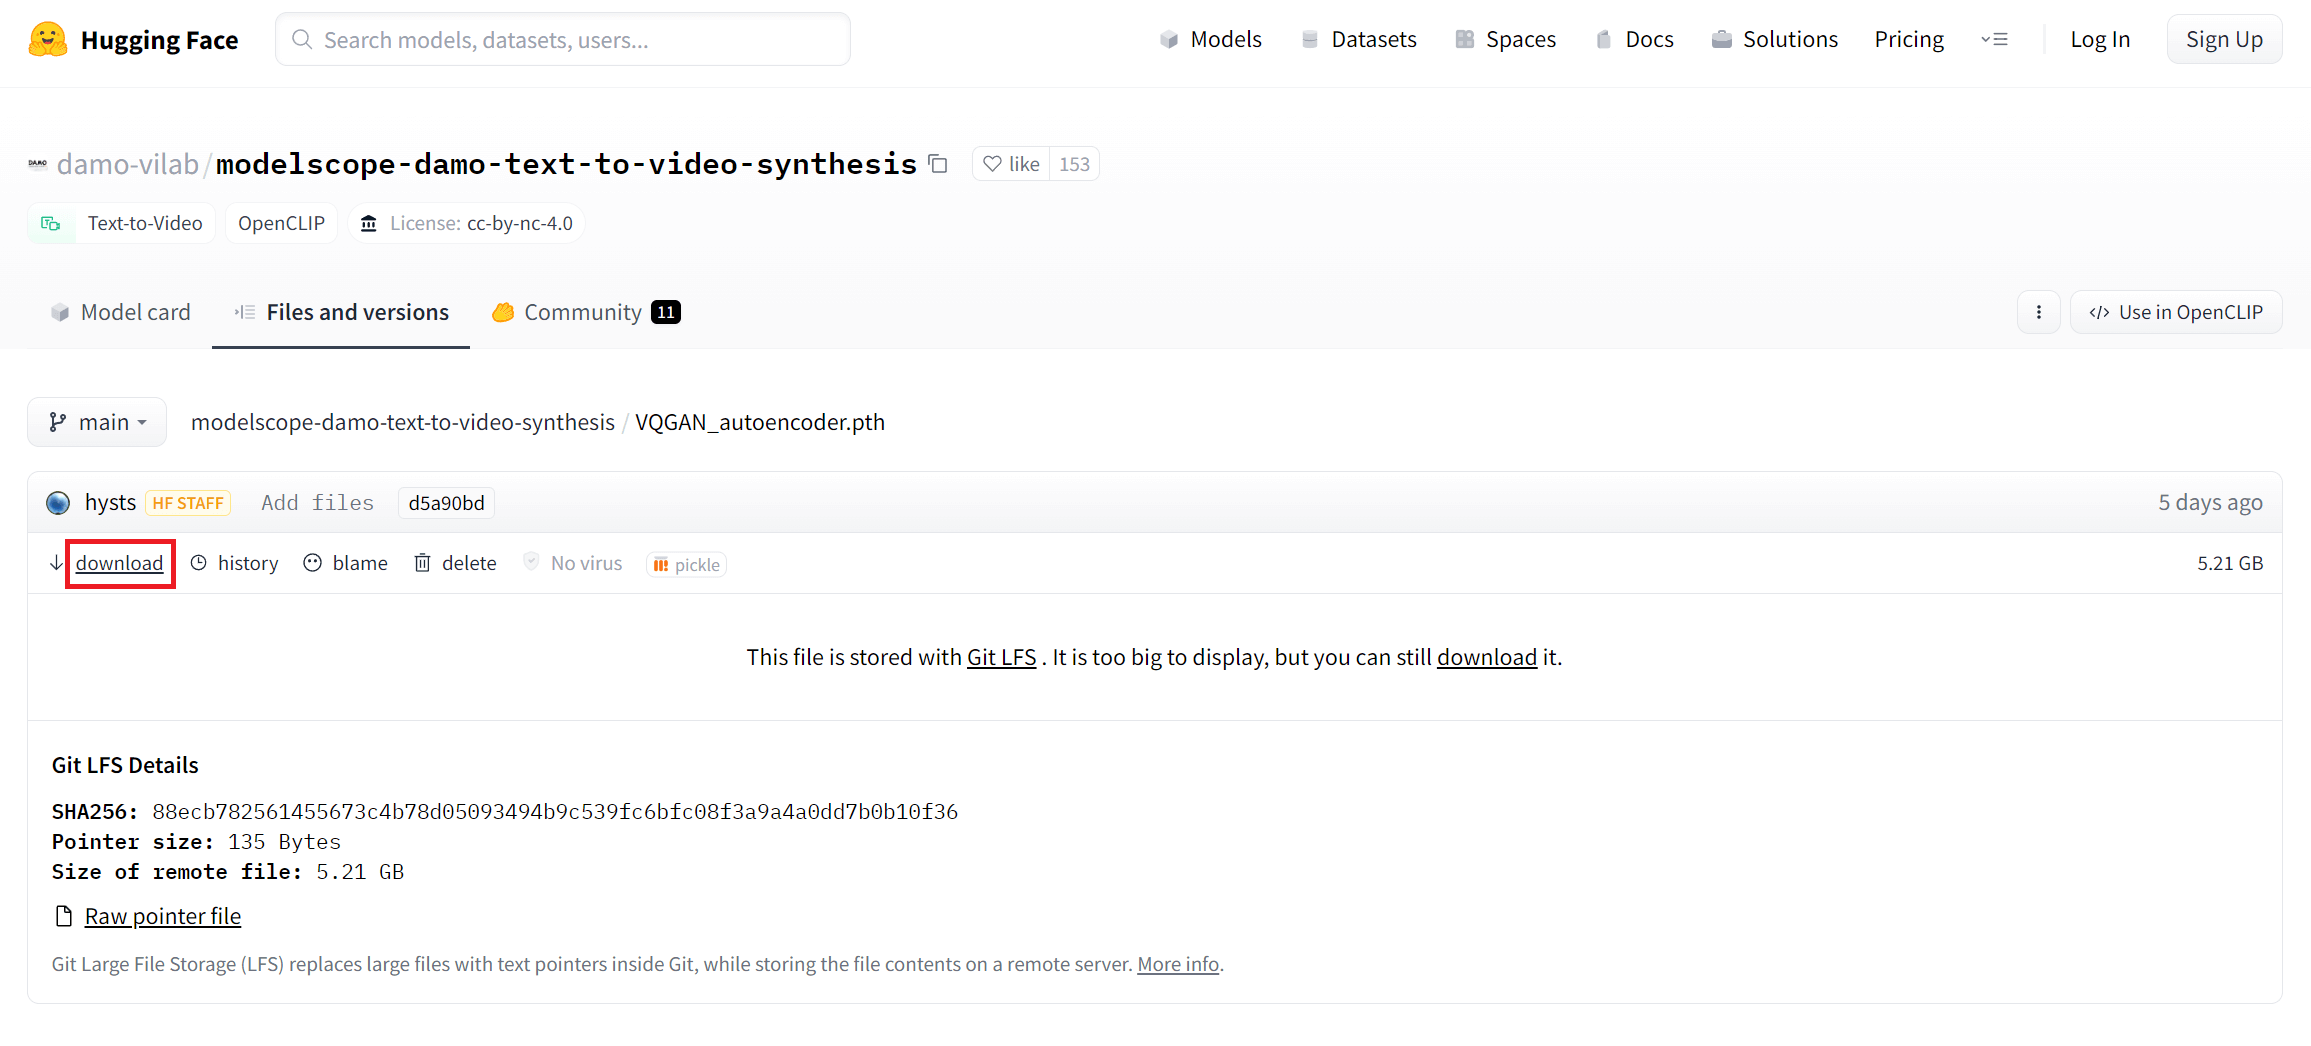Click the git branch icon

click(x=58, y=422)
